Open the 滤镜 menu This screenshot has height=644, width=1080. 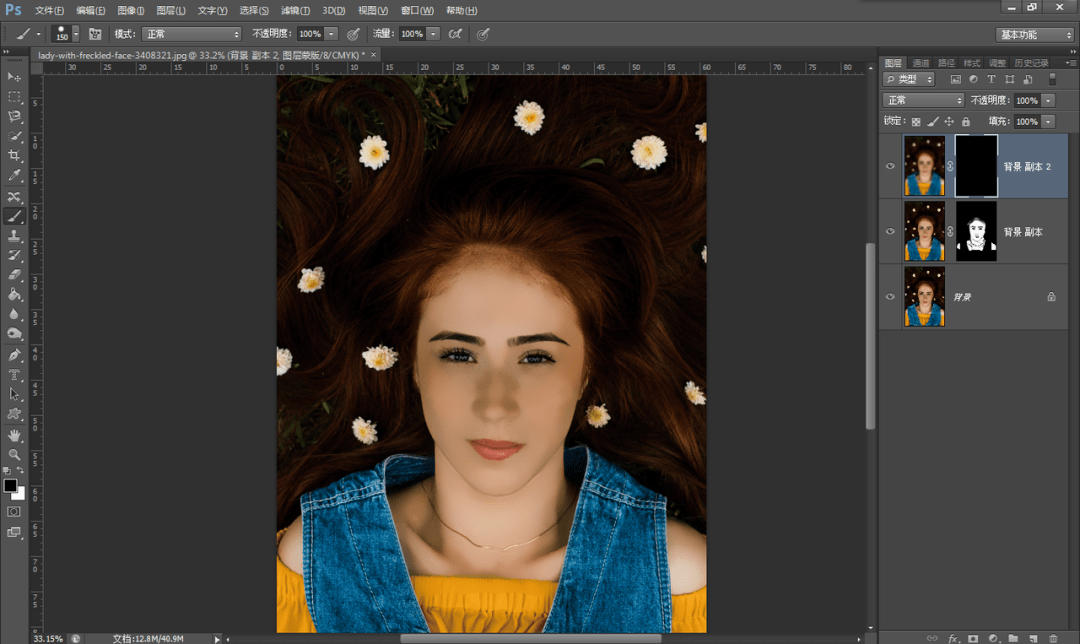coord(295,10)
